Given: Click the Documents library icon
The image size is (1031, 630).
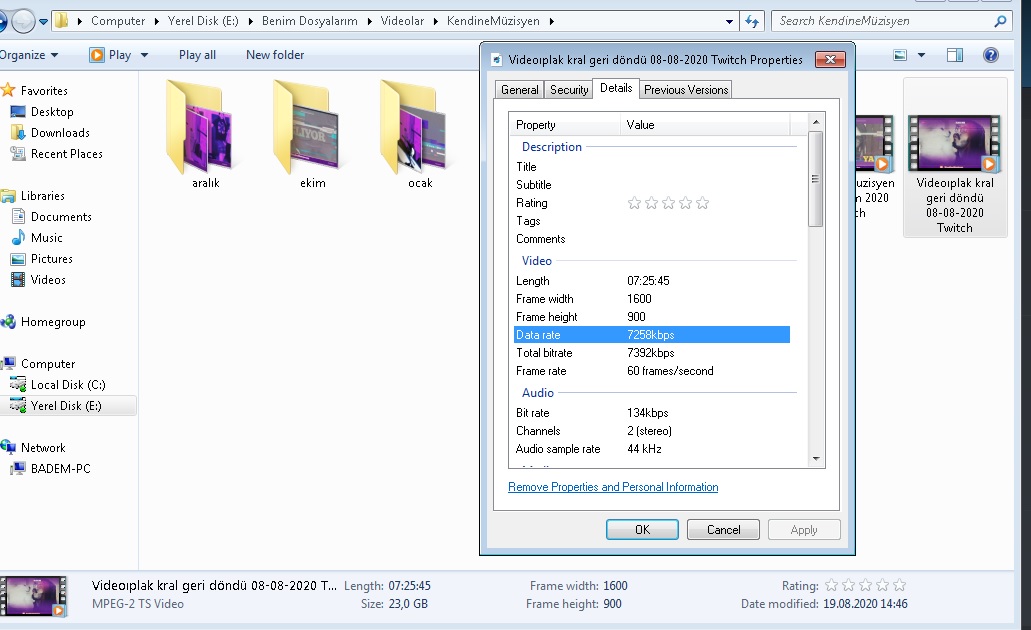Looking at the screenshot, I should [18, 216].
